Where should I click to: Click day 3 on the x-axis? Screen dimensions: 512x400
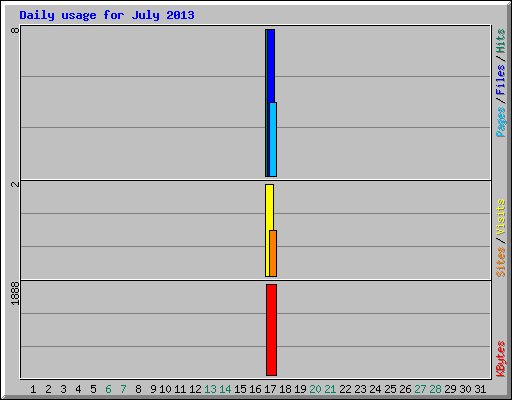click(63, 389)
